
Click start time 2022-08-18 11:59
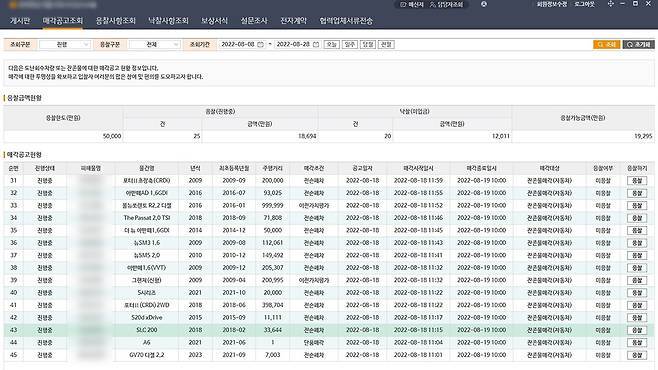(x=418, y=181)
